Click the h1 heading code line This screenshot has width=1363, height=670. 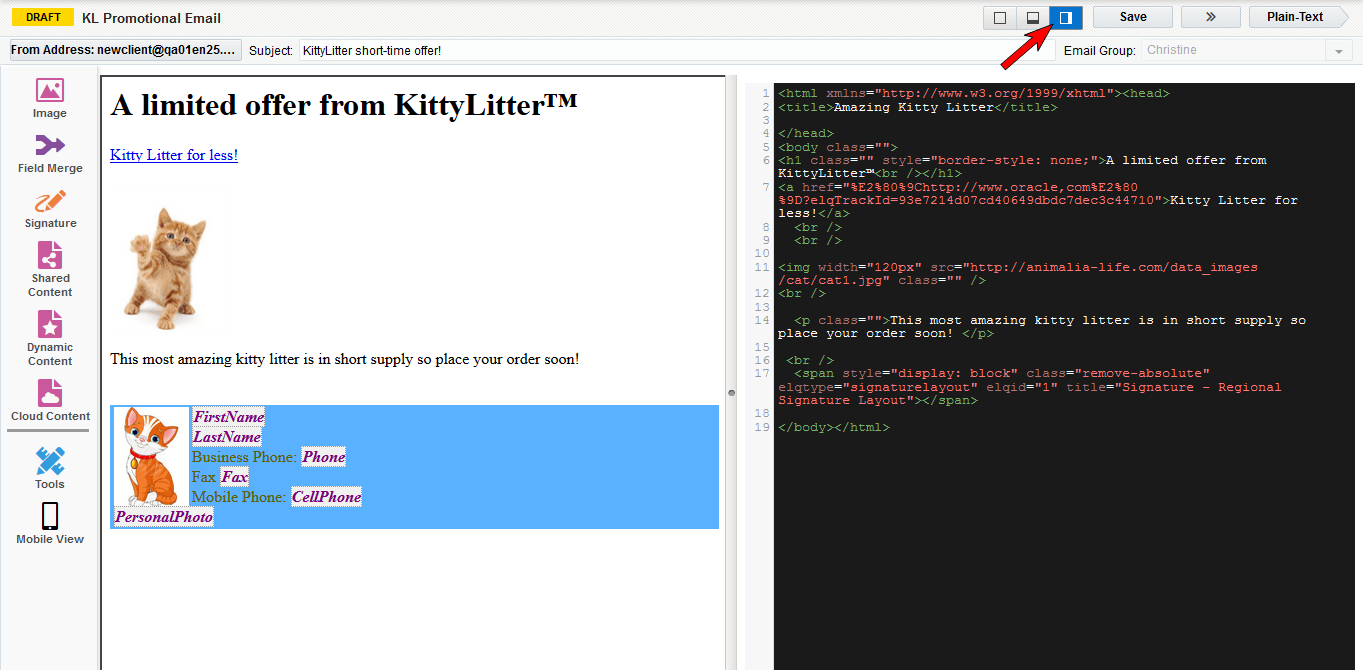coord(1022,167)
